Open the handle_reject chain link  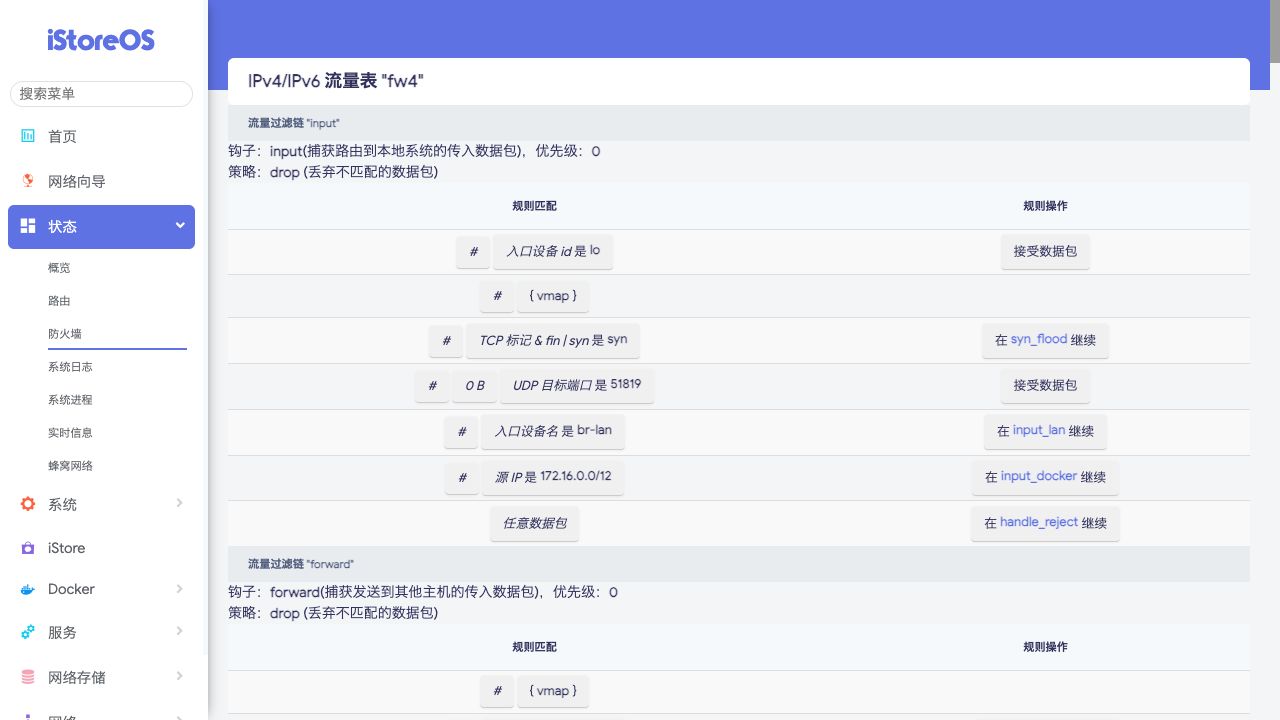pos(1038,523)
